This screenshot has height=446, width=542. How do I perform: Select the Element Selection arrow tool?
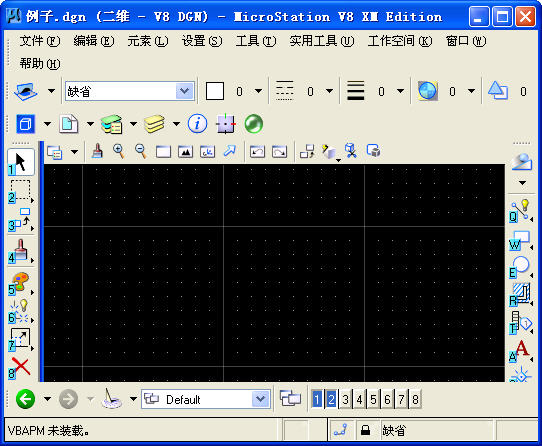click(21, 162)
